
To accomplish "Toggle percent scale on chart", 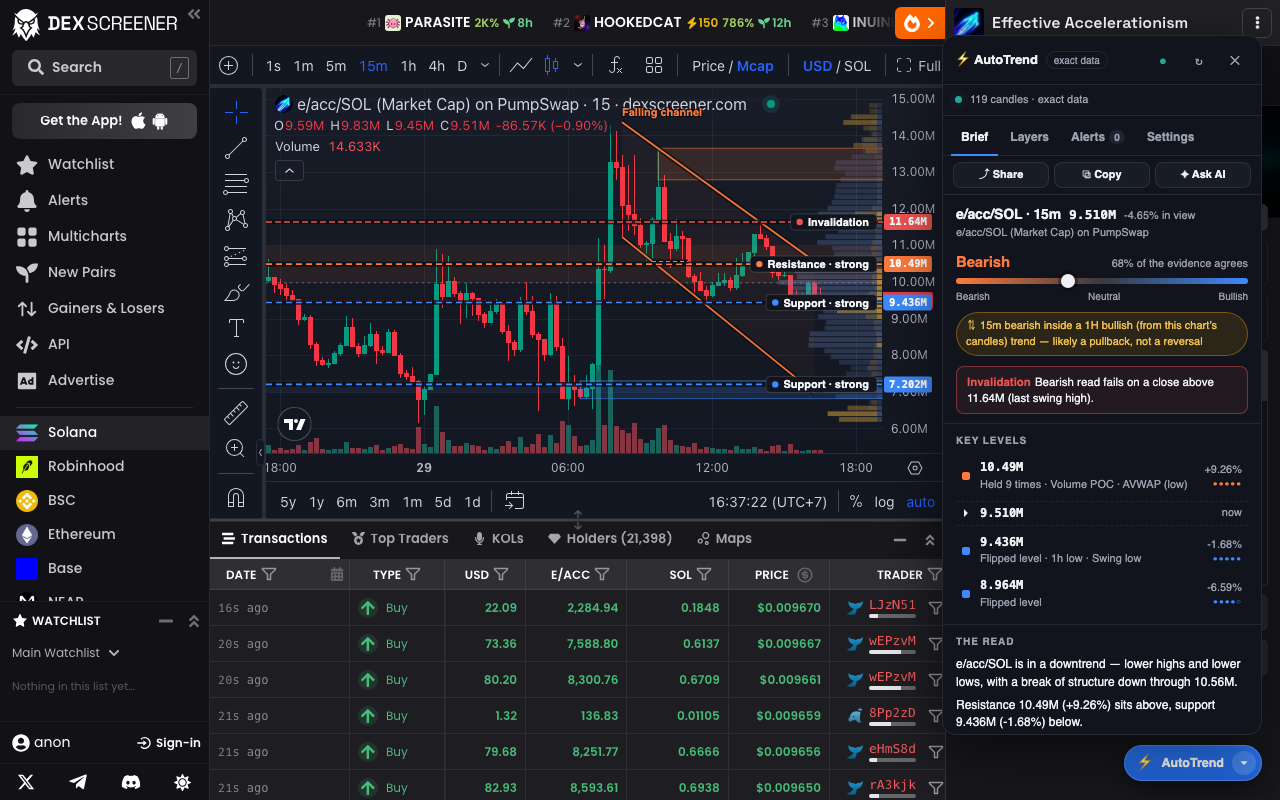I will (856, 502).
